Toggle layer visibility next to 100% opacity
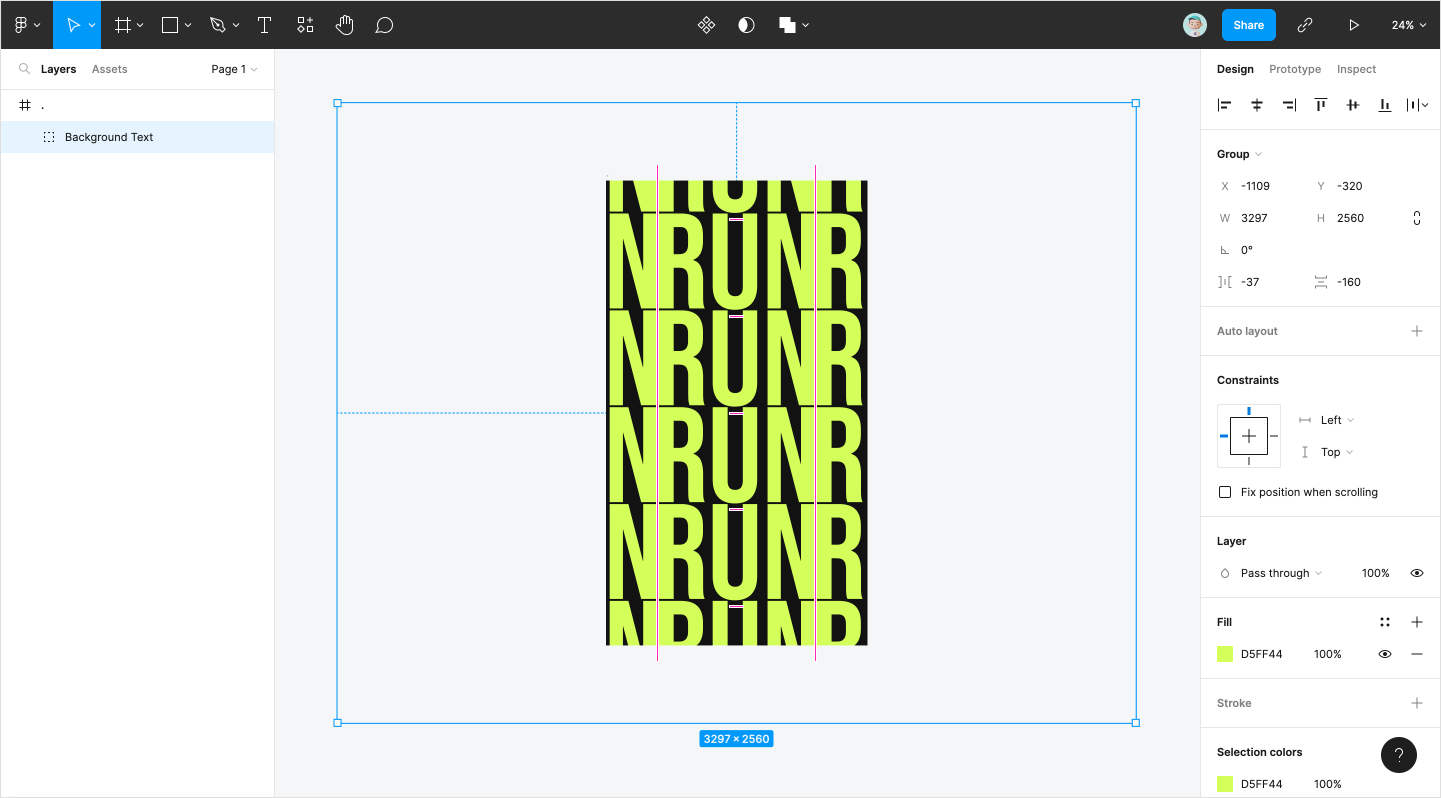1441x798 pixels. pos(1417,573)
